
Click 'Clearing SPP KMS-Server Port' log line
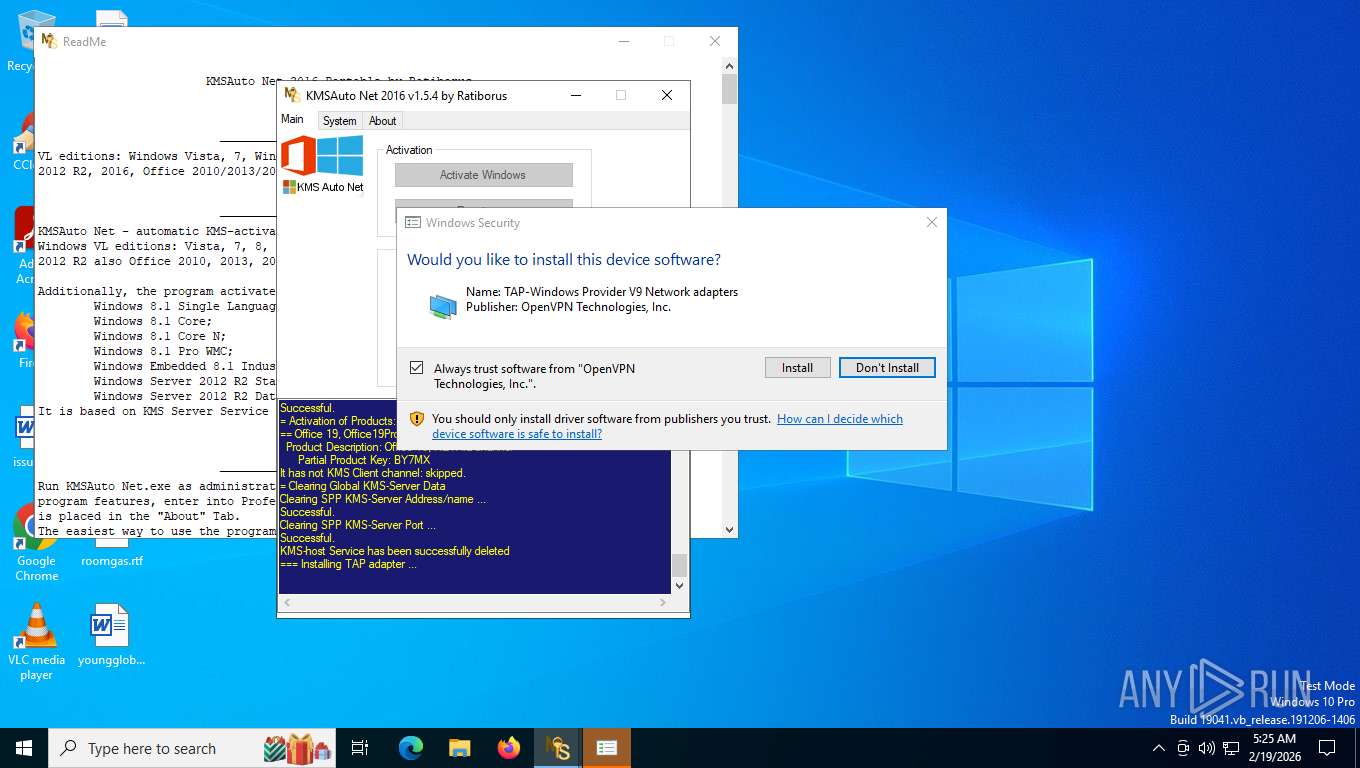tap(358, 525)
